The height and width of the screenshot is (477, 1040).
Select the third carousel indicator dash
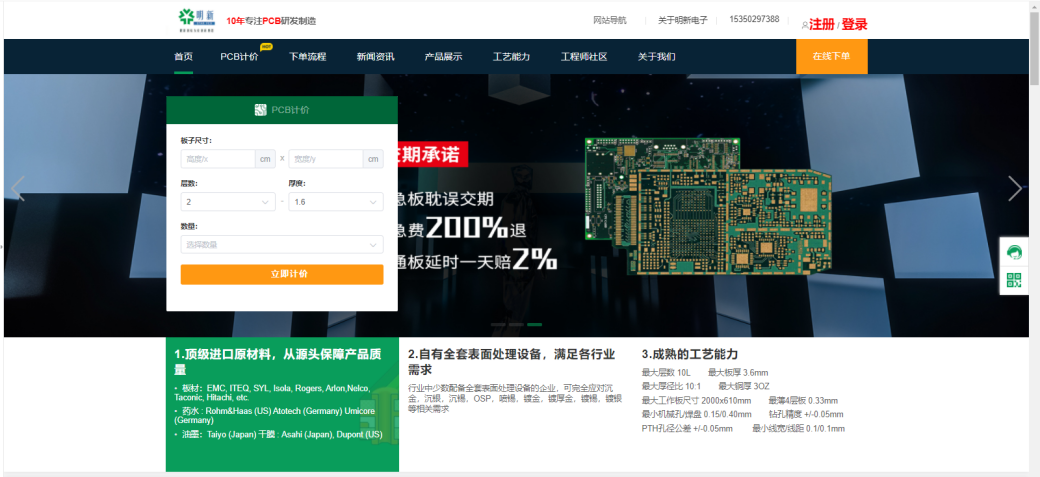coord(534,325)
